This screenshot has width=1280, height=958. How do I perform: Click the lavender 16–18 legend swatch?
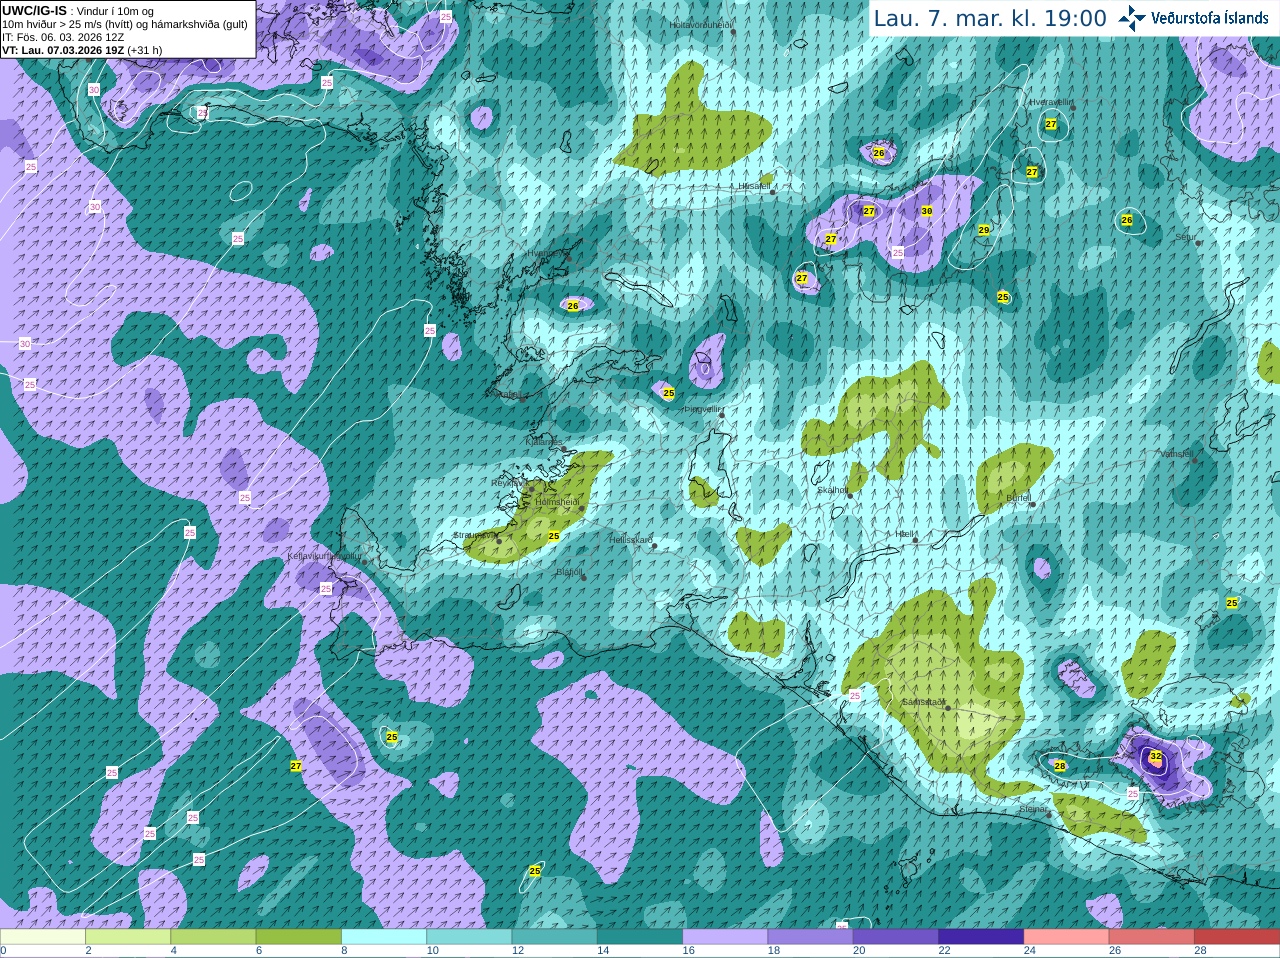click(725, 937)
